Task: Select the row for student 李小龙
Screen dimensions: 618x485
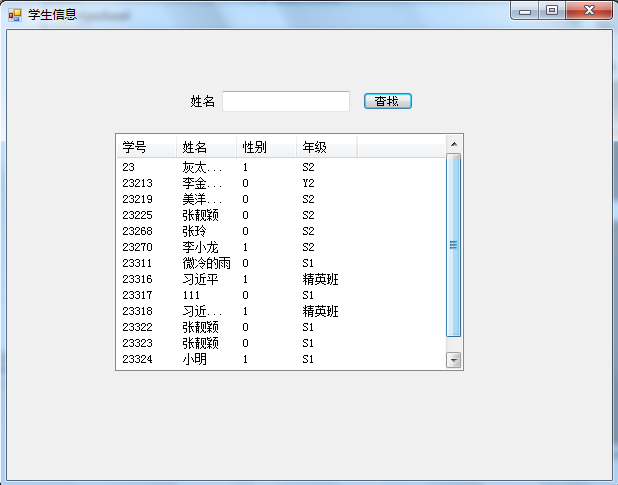Action: click(200, 247)
